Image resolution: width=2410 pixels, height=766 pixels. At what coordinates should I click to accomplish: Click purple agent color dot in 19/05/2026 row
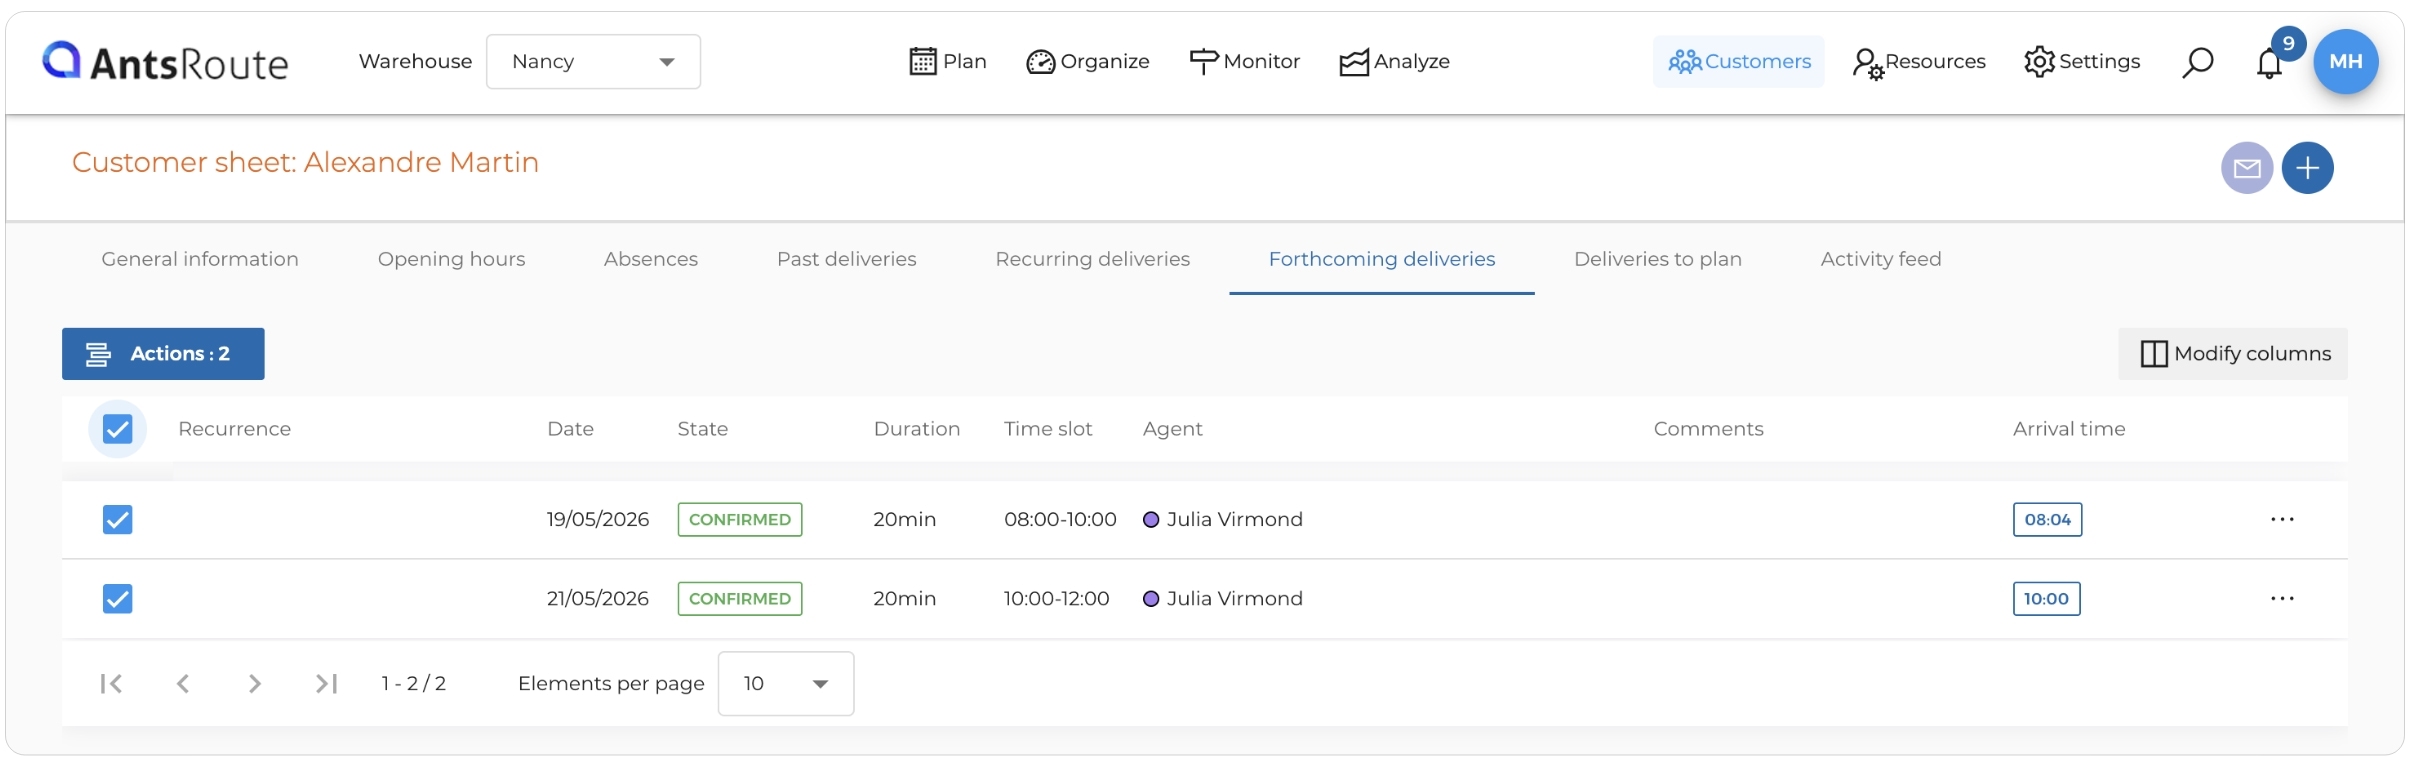click(x=1151, y=520)
